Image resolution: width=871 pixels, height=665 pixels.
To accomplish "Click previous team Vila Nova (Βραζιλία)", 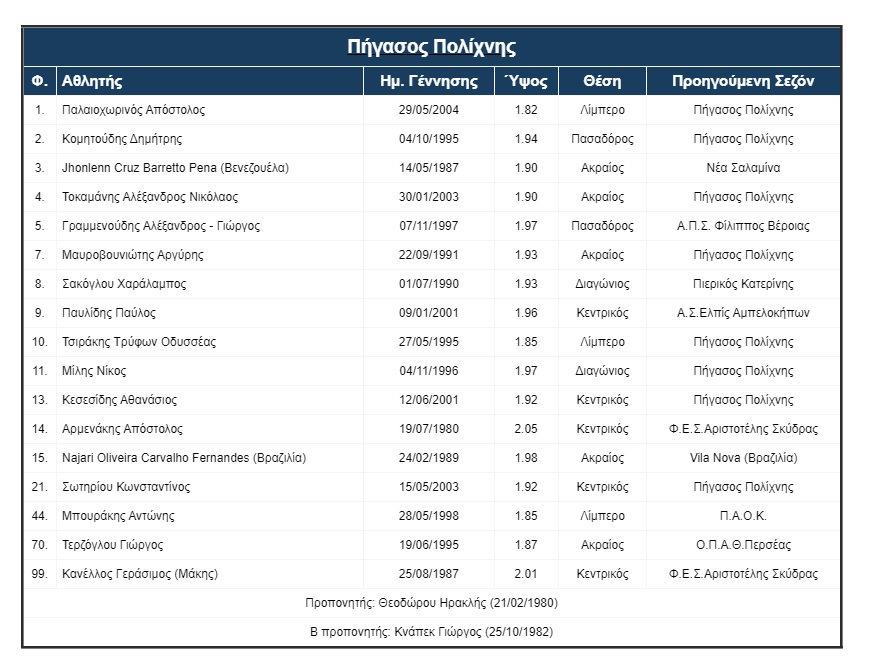I will (743, 458).
